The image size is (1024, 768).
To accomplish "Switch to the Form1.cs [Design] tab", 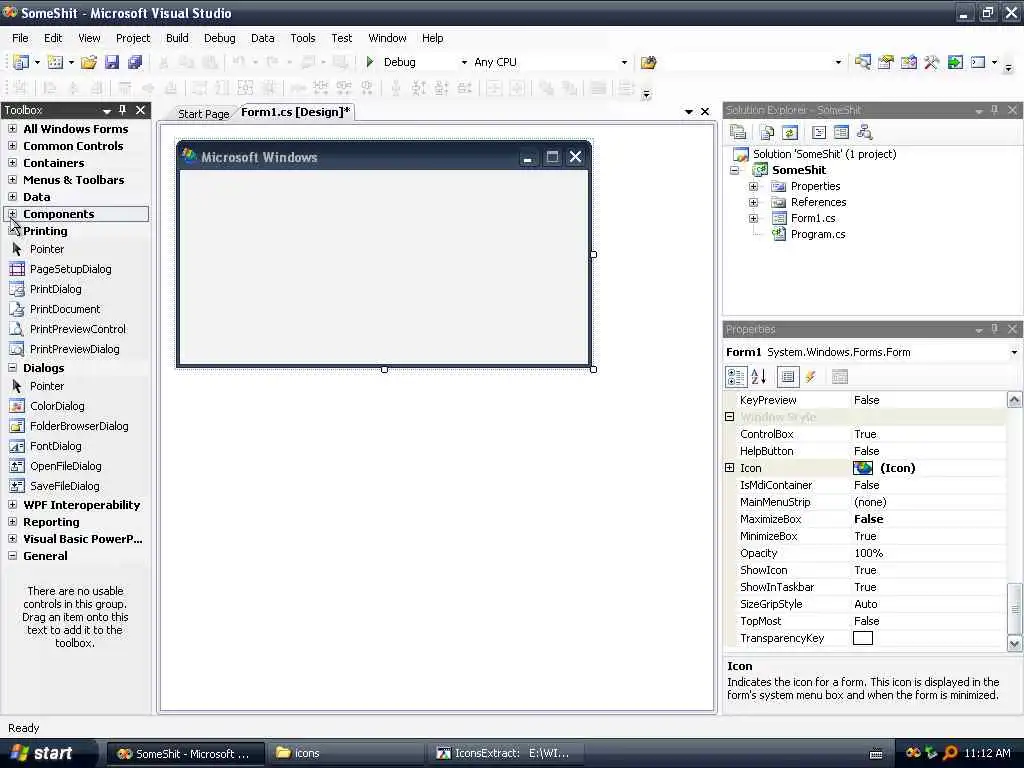I will [x=295, y=112].
